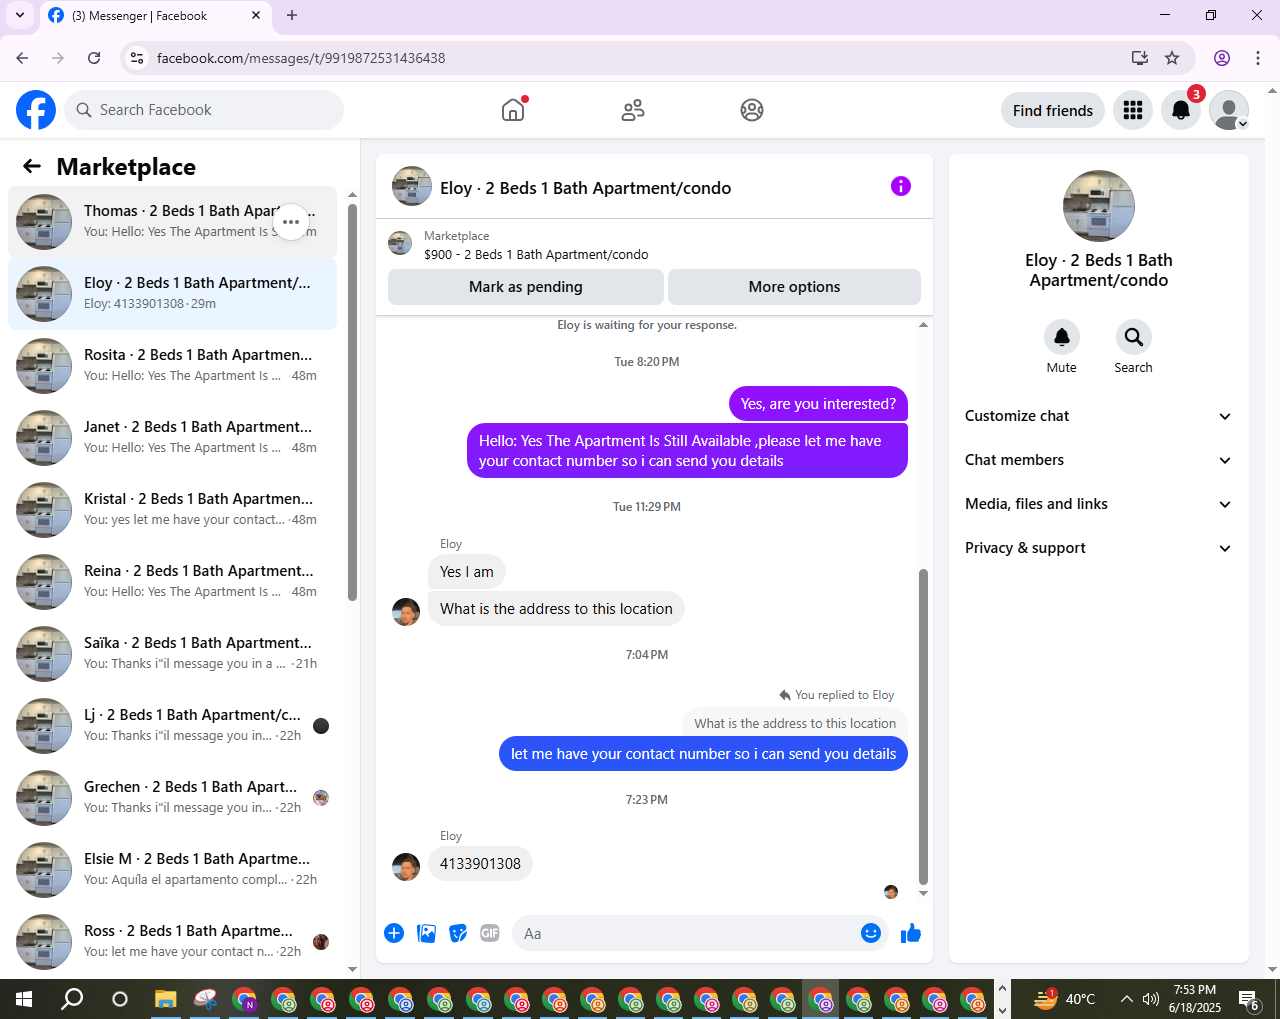Click Mark as pending button
1280x1019 pixels.
pos(526,287)
